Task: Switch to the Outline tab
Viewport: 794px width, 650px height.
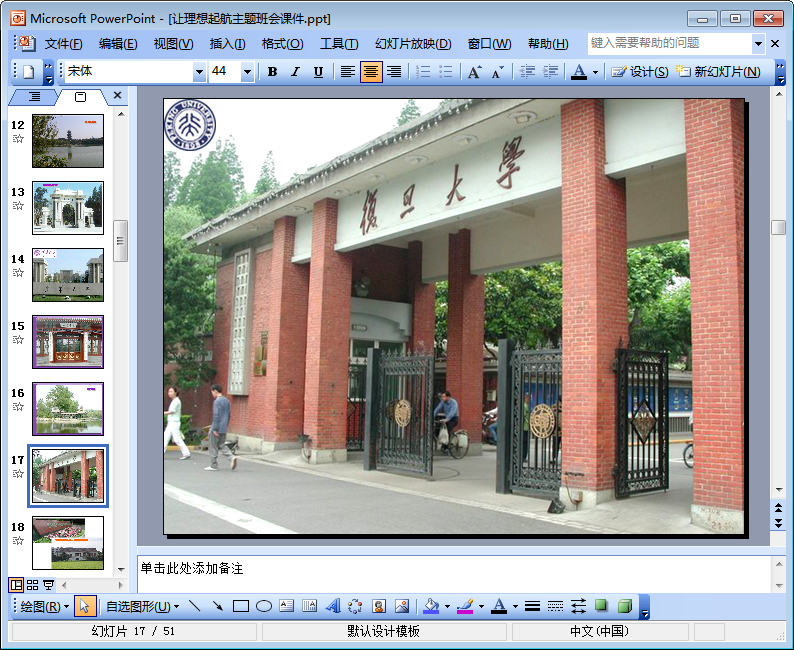Action: 34,96
